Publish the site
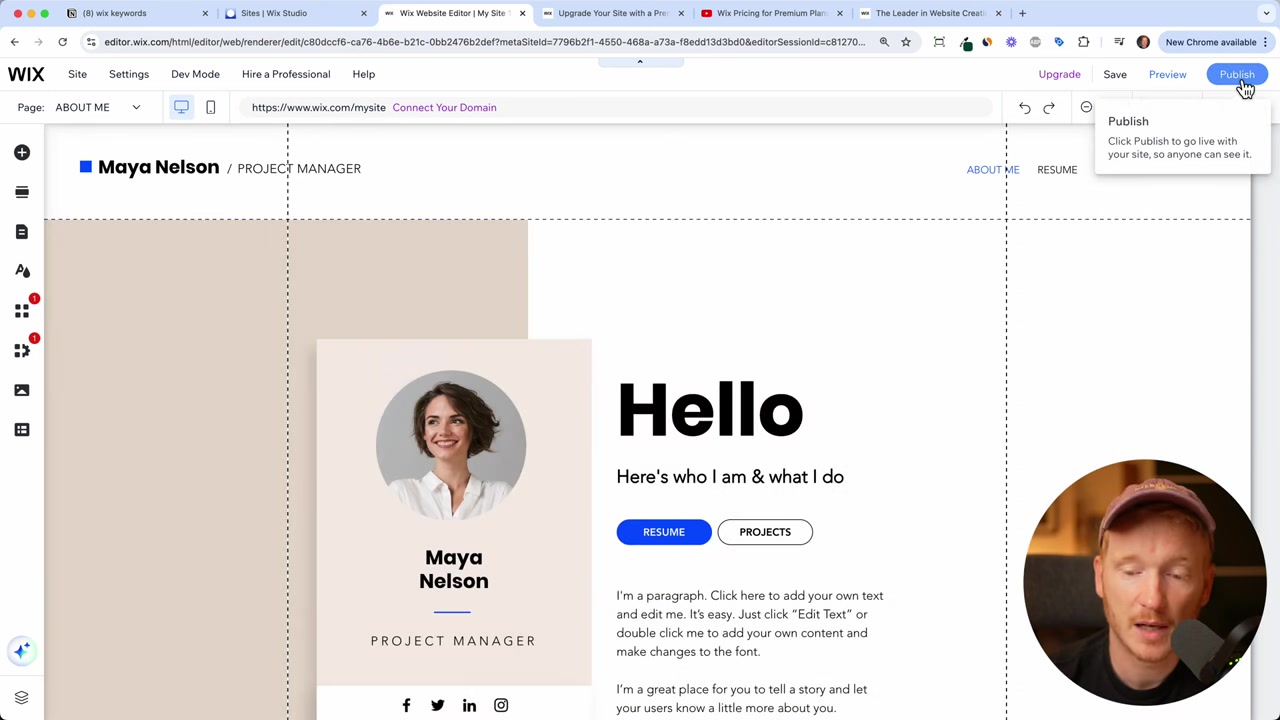The width and height of the screenshot is (1280, 720). click(x=1237, y=74)
